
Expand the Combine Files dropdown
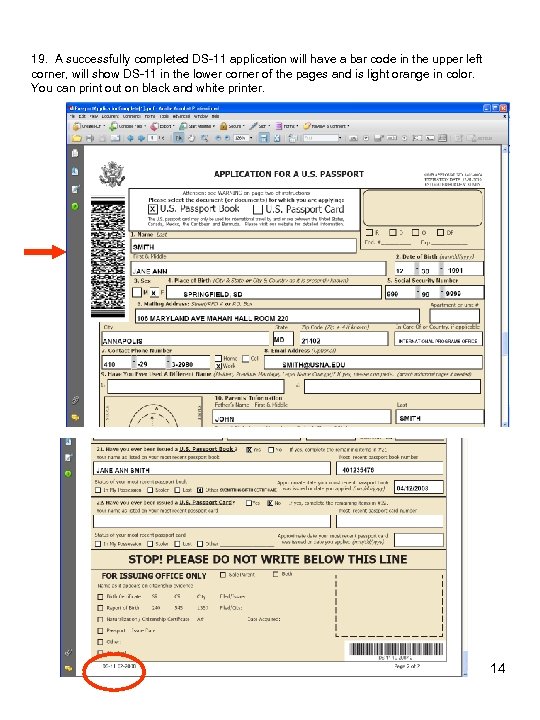coord(145,126)
